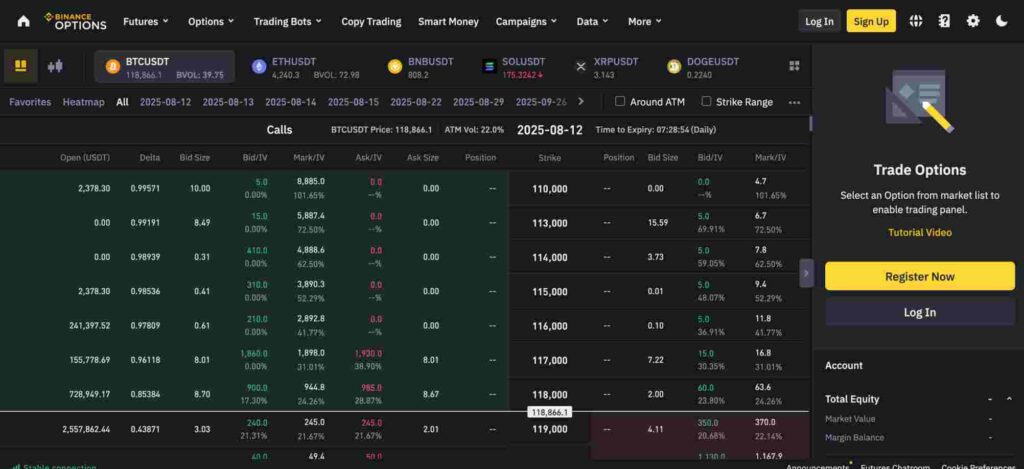1024x469 pixels.
Task: Select the Heatmap tab
Action: click(x=84, y=102)
